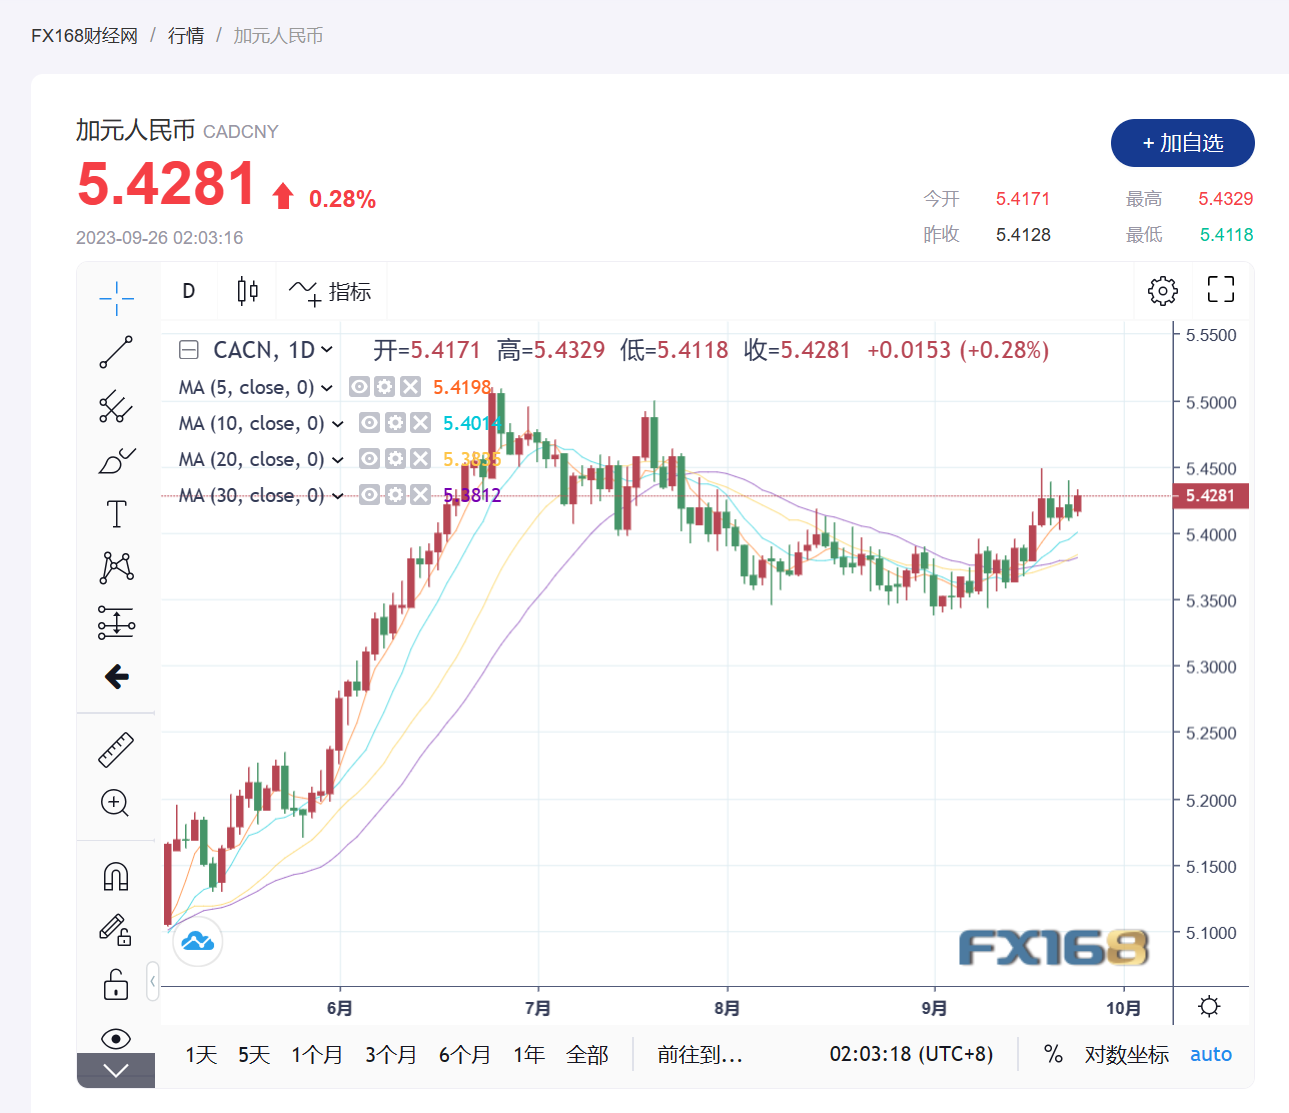Select the 1年 time range
This screenshot has height=1113, width=1289.
[x=529, y=1054]
